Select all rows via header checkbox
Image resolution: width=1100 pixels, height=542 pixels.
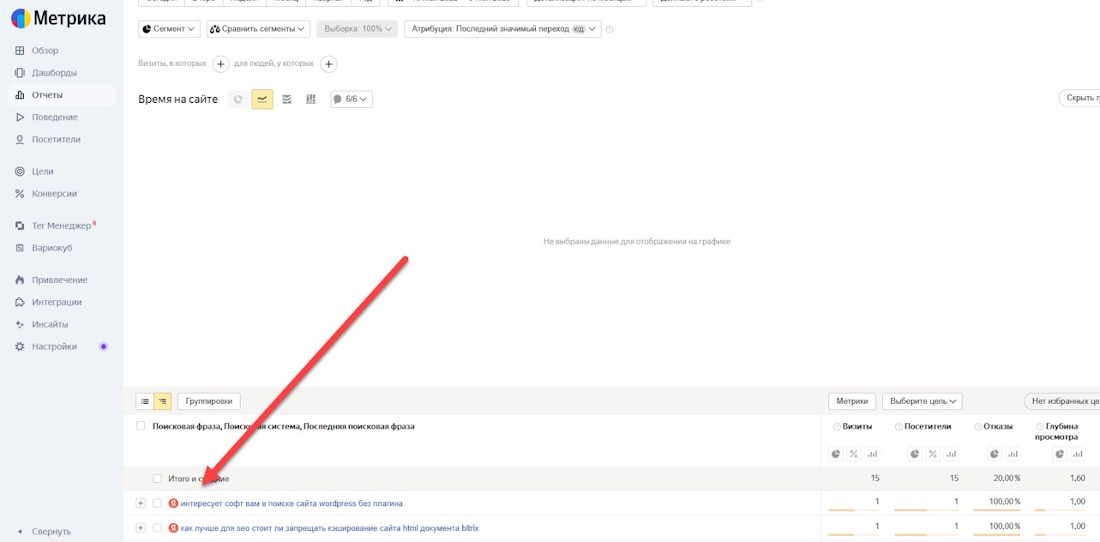(140, 426)
